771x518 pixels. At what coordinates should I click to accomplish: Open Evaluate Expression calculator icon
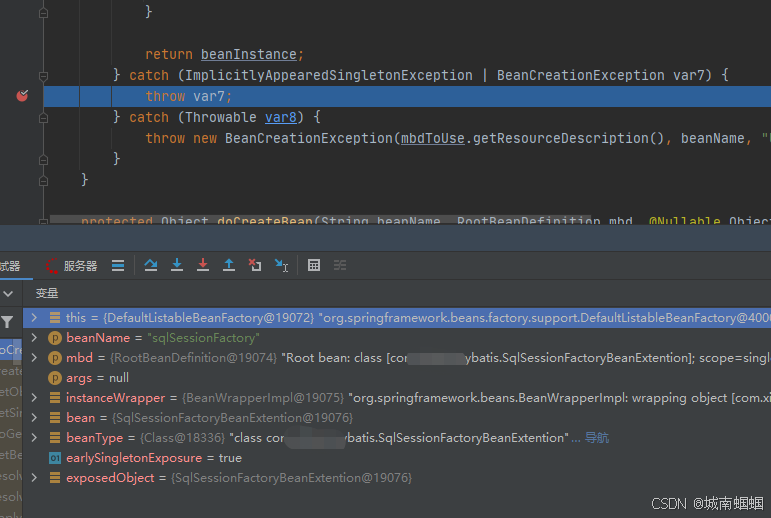pyautogui.click(x=314, y=266)
